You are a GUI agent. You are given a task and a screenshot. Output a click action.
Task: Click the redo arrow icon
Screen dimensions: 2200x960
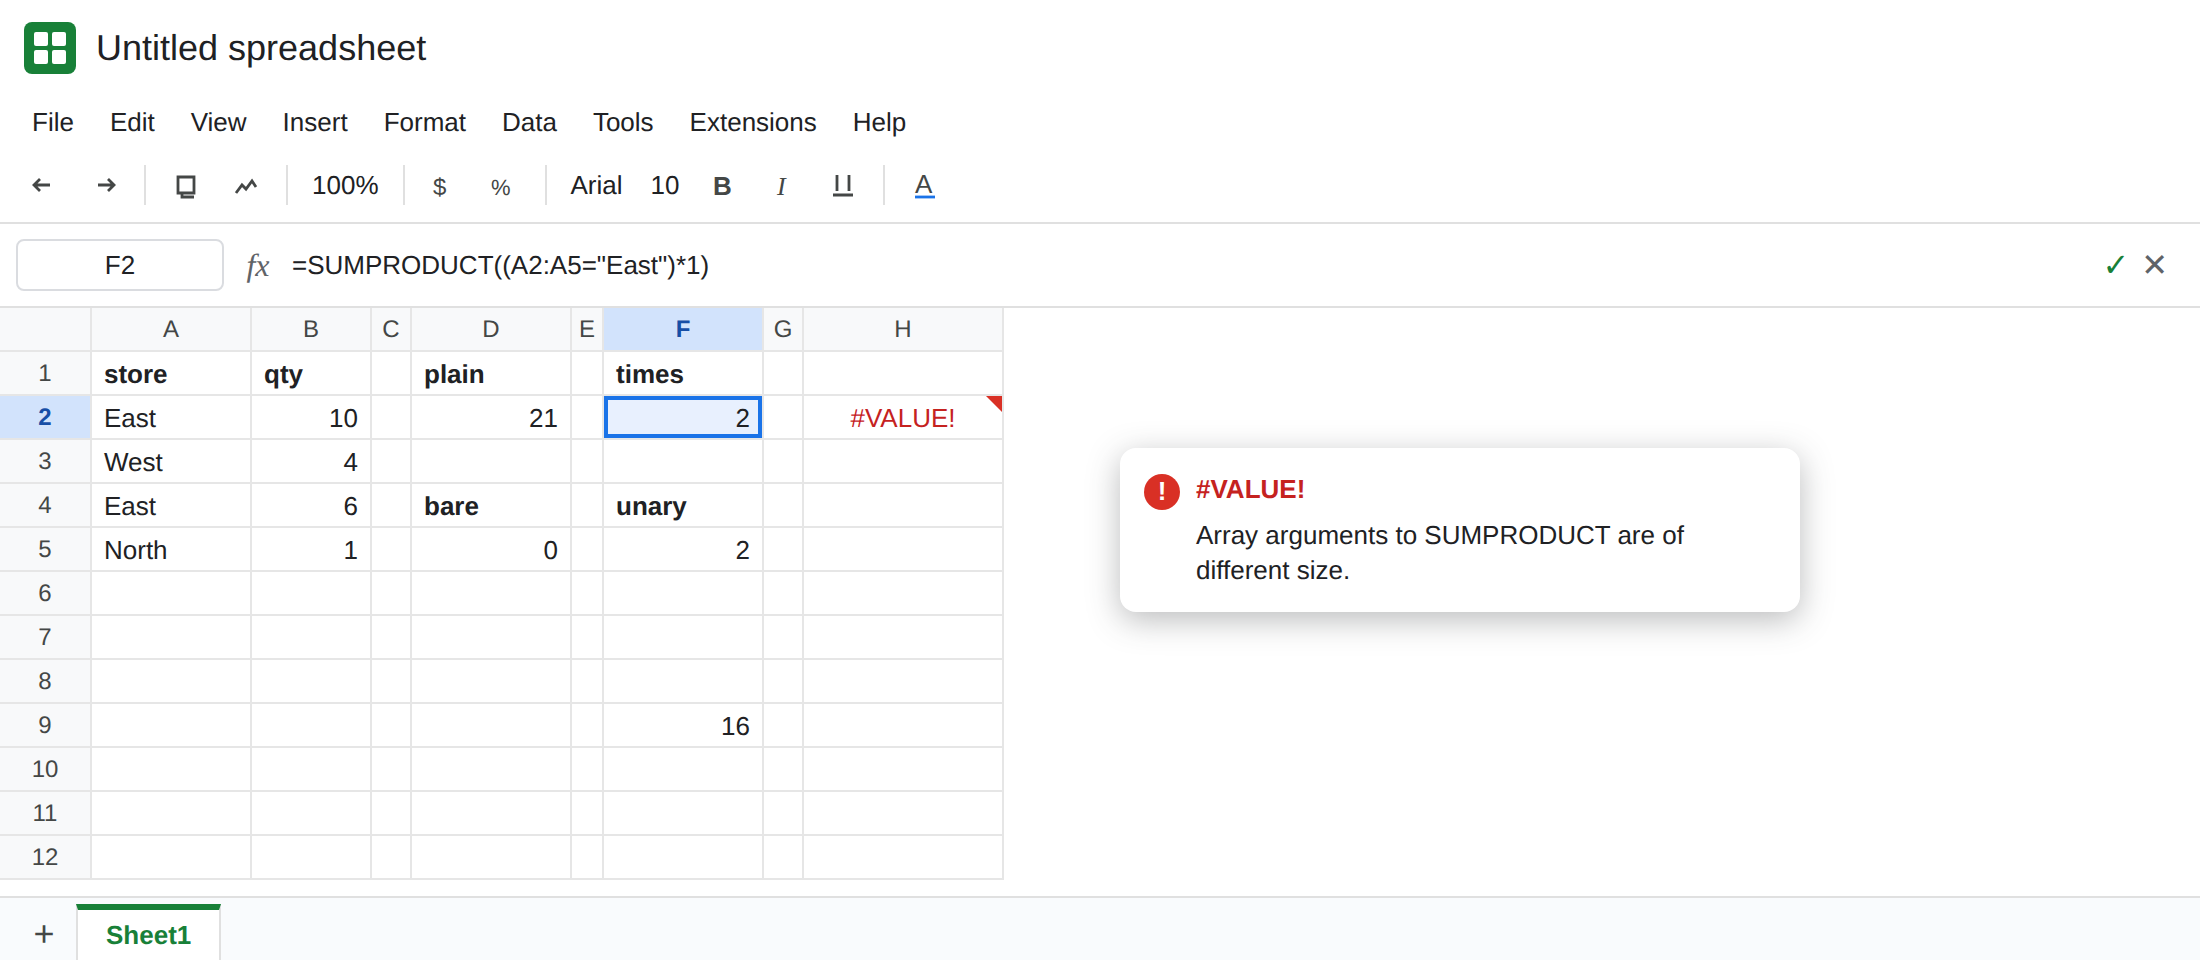click(106, 185)
